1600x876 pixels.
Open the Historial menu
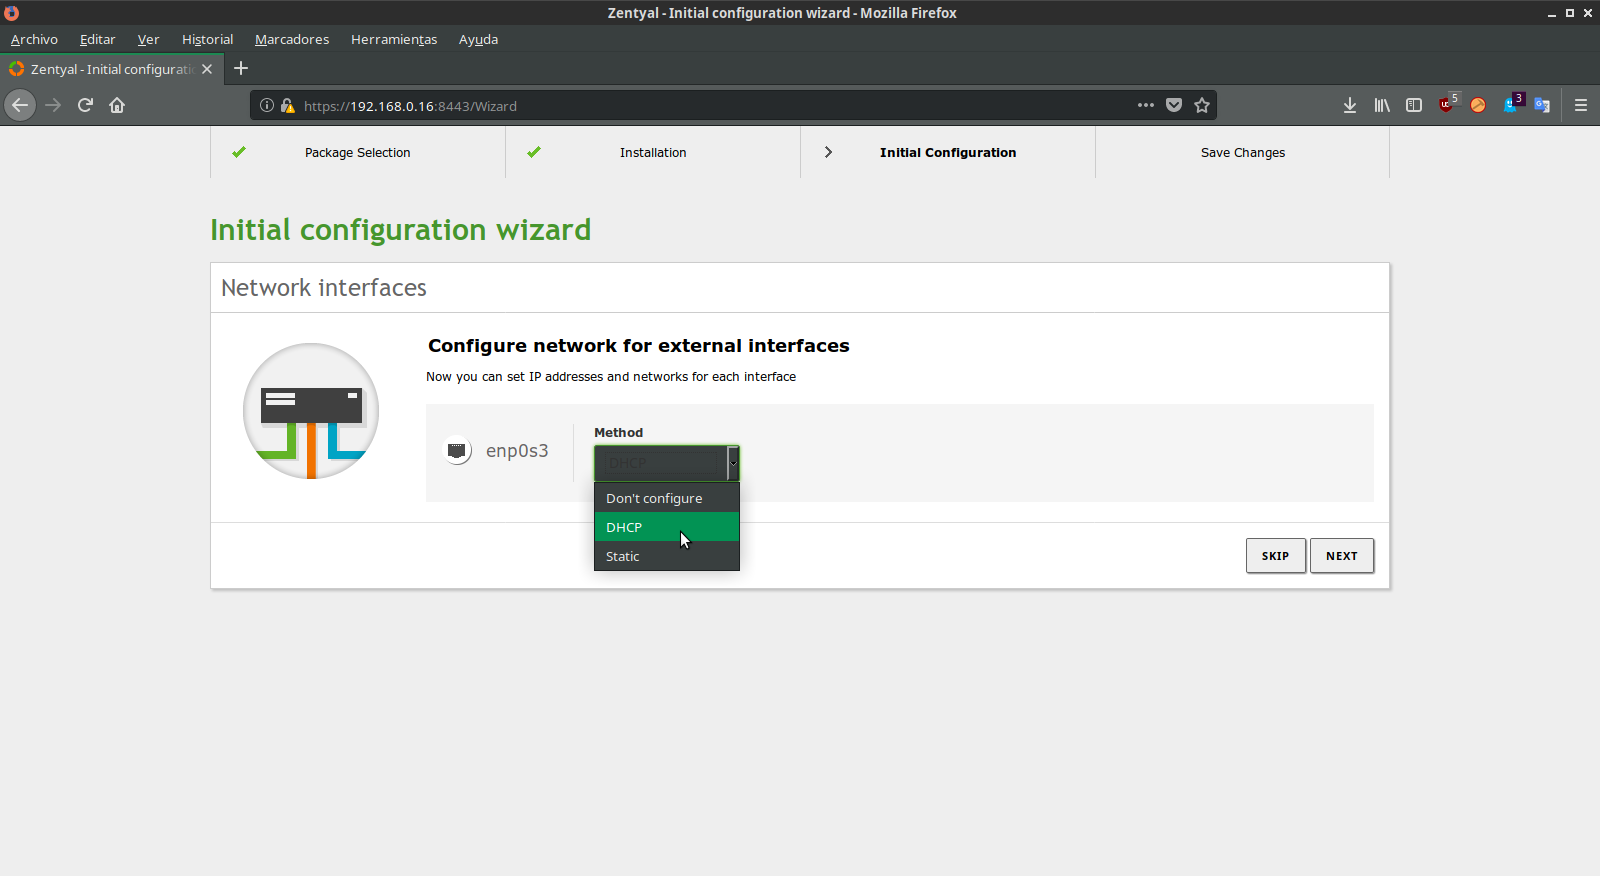tap(207, 39)
